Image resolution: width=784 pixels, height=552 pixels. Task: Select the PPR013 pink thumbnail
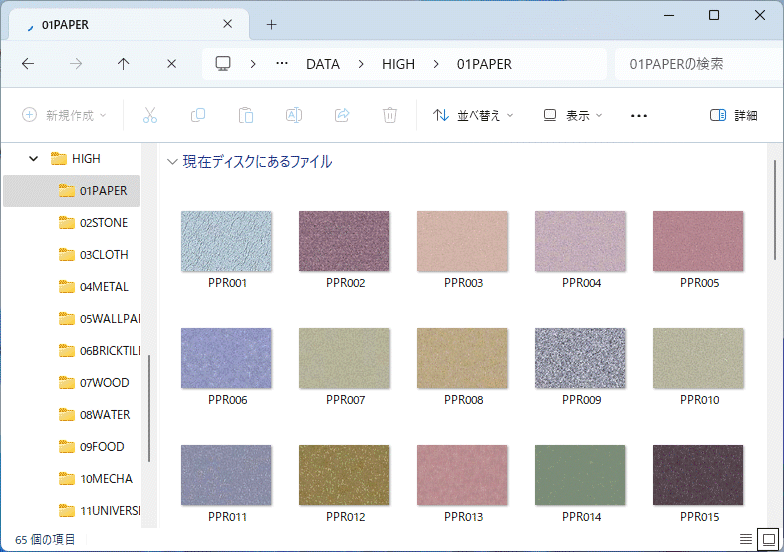pos(462,476)
